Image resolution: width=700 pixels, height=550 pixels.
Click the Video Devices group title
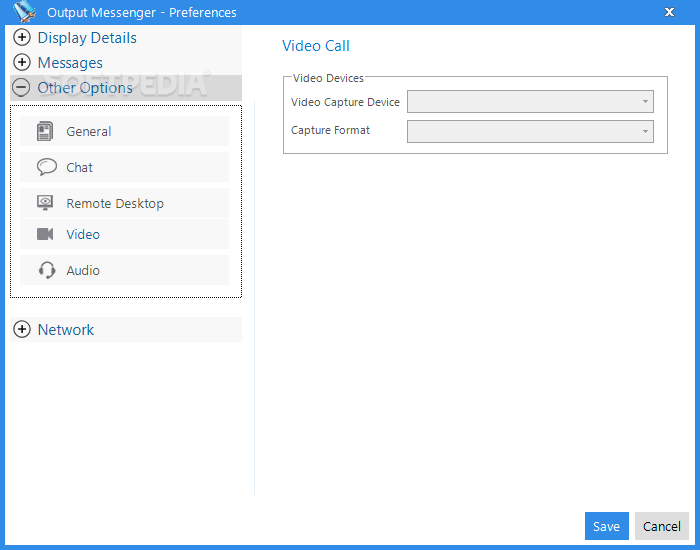pyautogui.click(x=328, y=78)
